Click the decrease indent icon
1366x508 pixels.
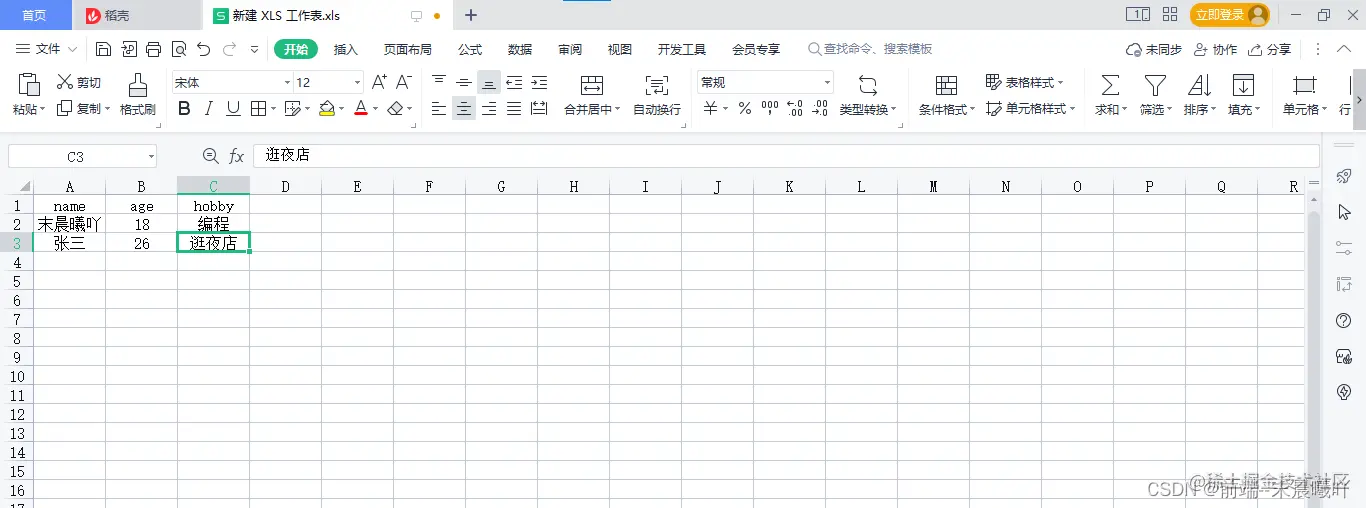[x=514, y=82]
